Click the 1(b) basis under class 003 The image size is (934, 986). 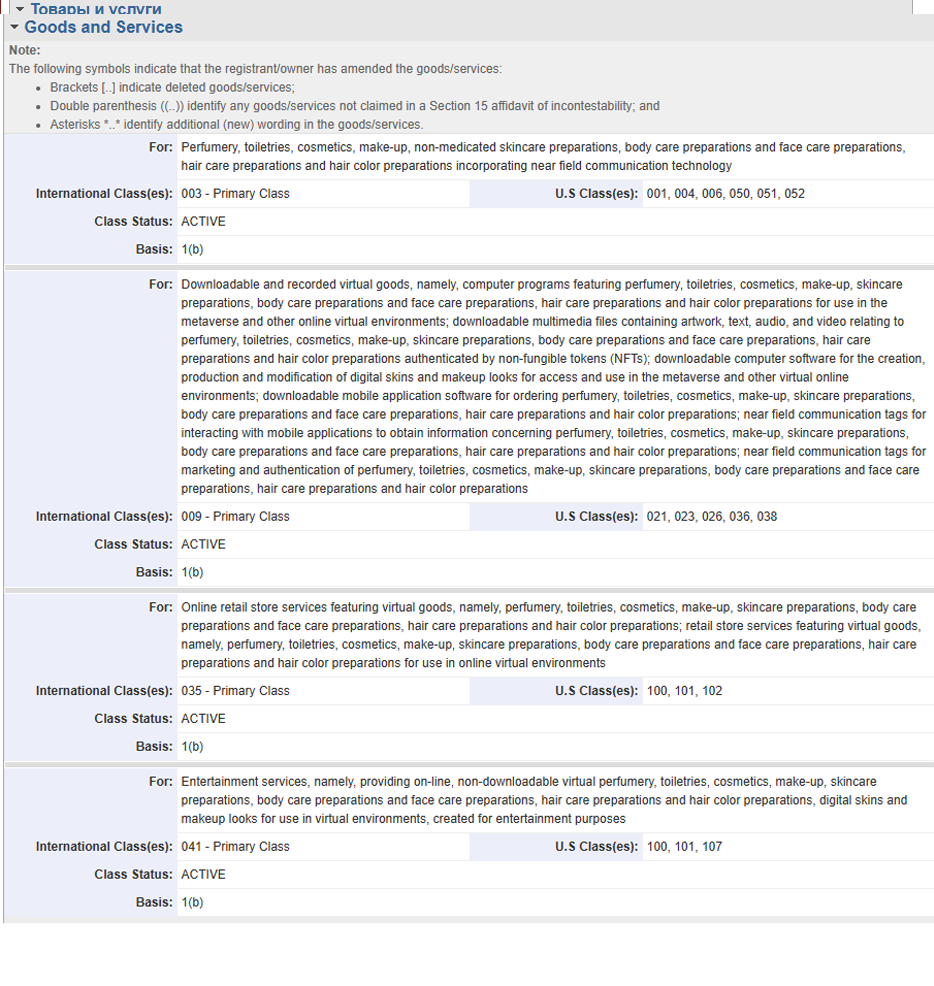pos(192,249)
